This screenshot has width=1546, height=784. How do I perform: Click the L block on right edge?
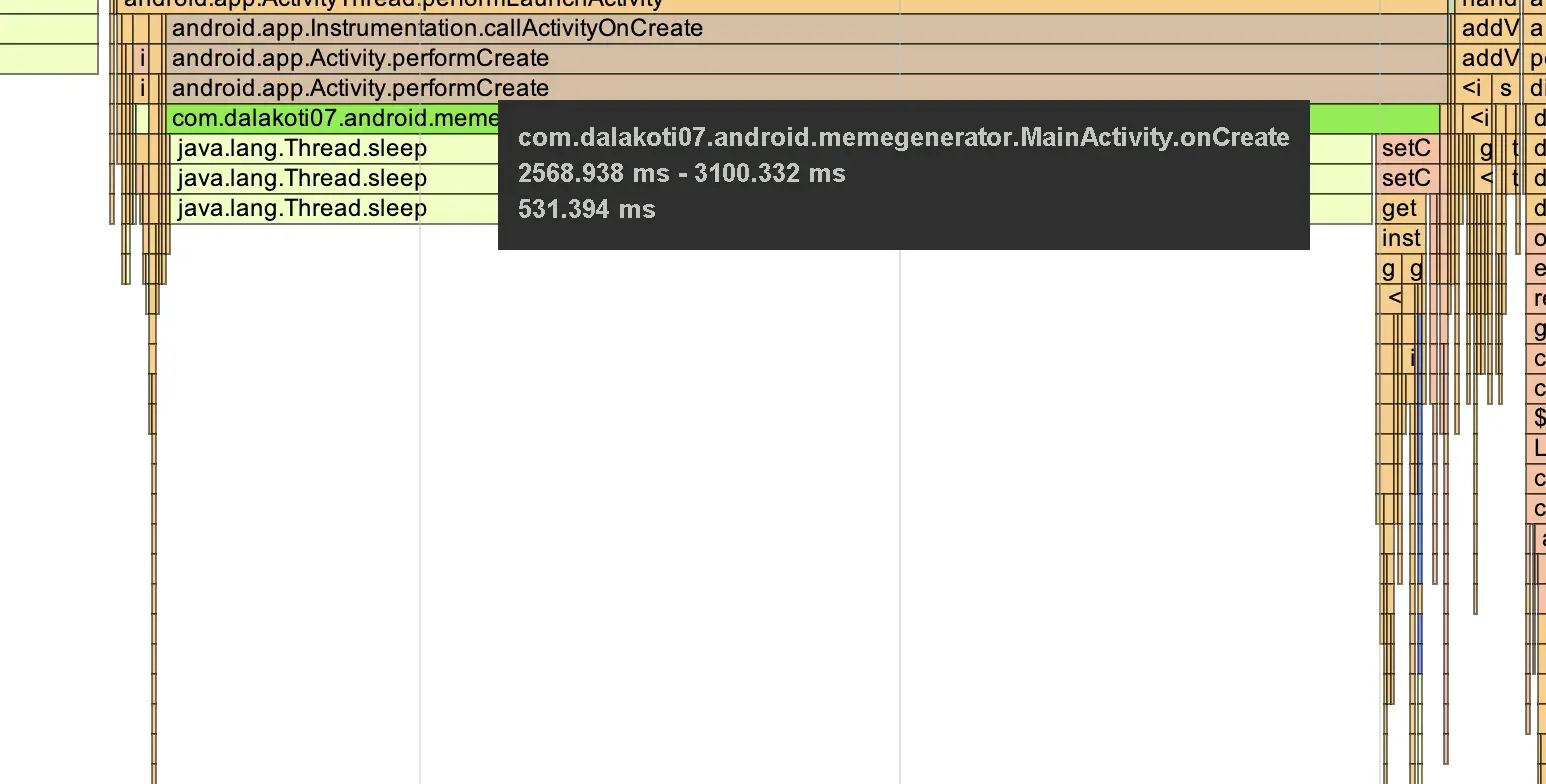tap(1539, 448)
